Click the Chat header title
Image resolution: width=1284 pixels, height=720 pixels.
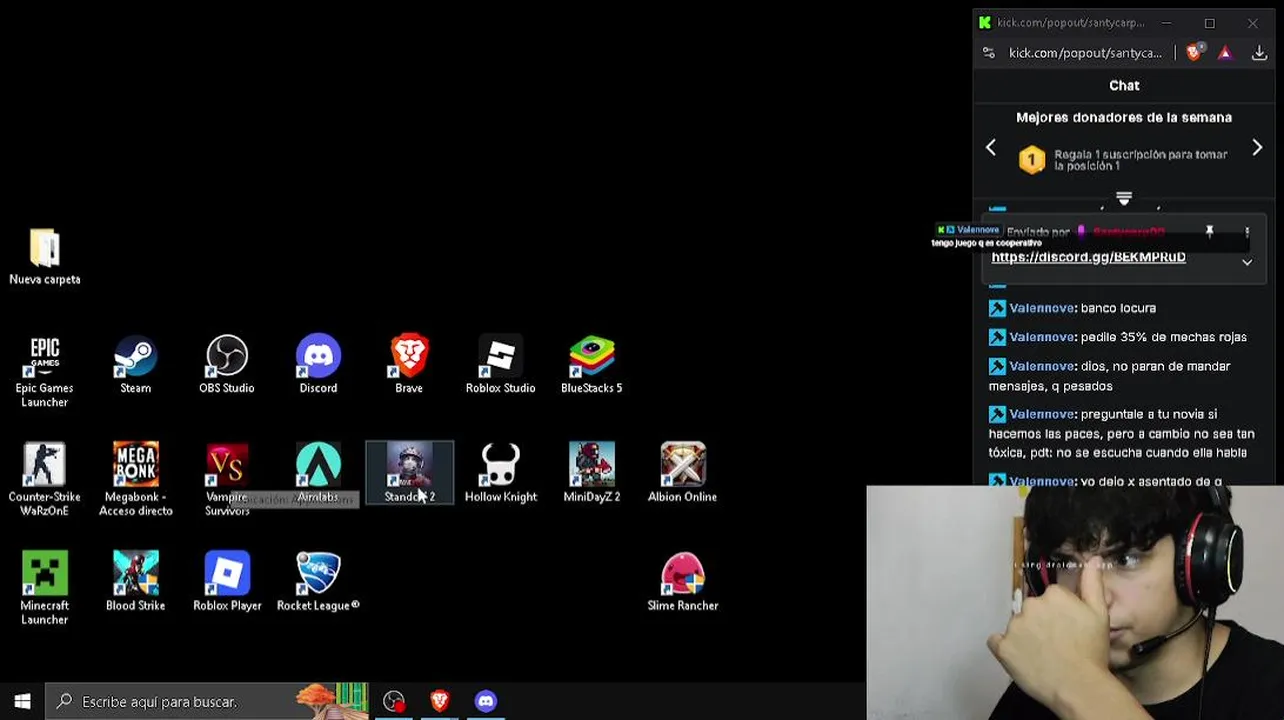[1124, 85]
